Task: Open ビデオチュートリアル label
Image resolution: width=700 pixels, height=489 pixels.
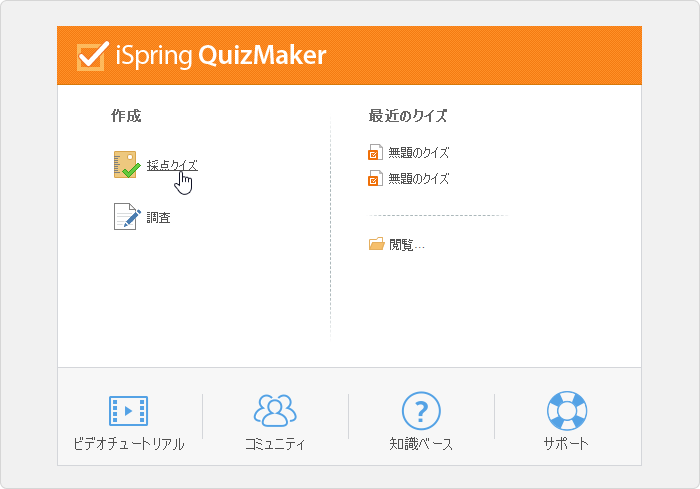Action: (x=129, y=444)
